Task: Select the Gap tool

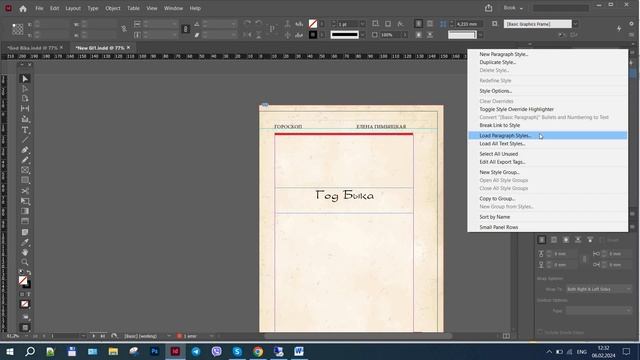Action: [x=25, y=109]
